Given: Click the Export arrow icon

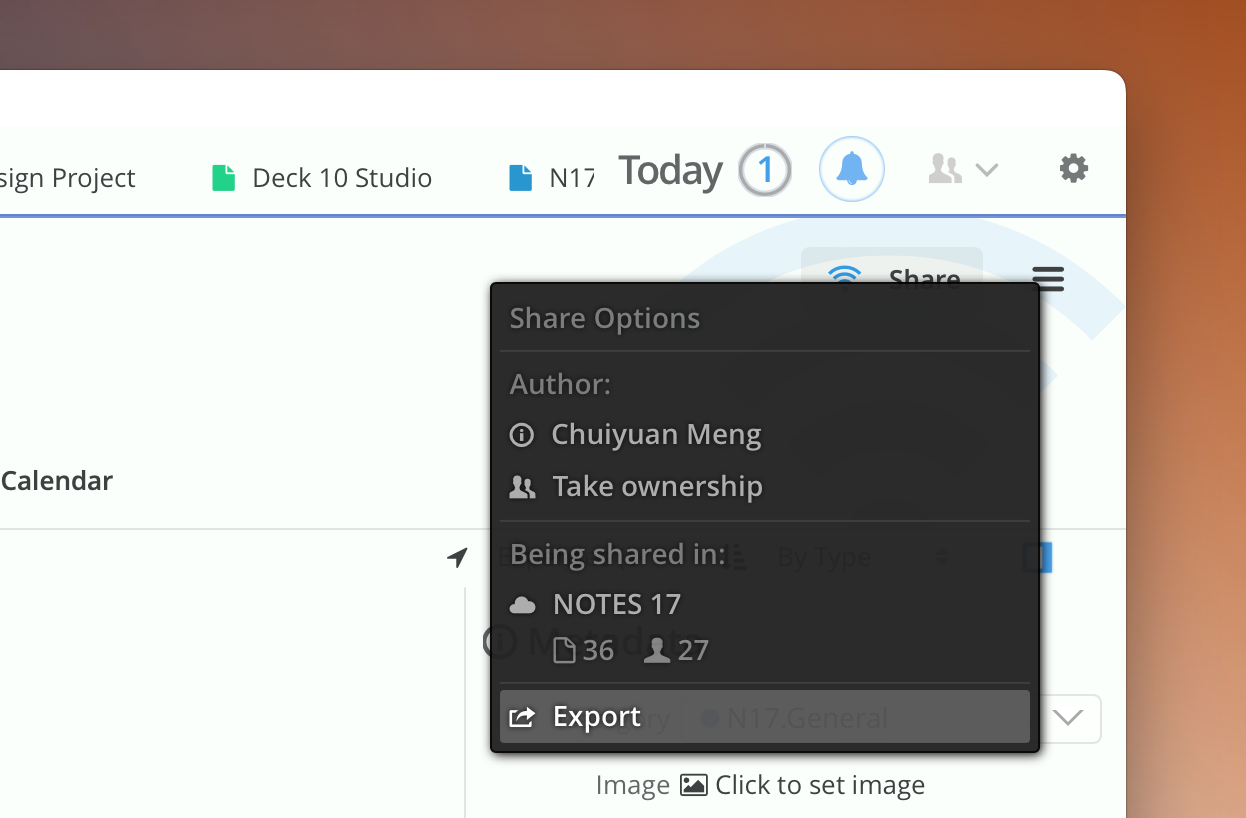Looking at the screenshot, I should click(x=522, y=717).
